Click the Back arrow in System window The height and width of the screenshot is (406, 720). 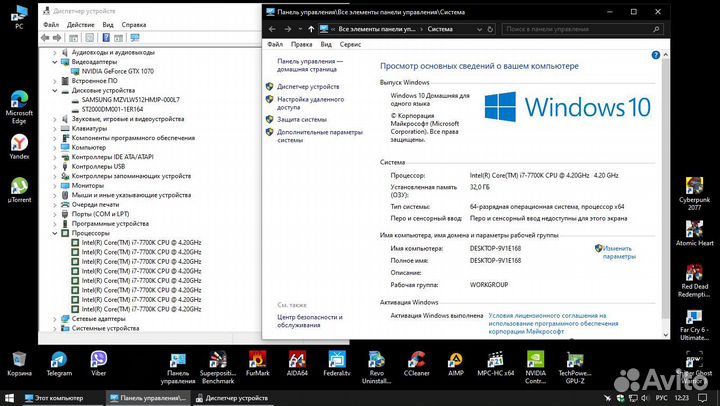tap(272, 29)
